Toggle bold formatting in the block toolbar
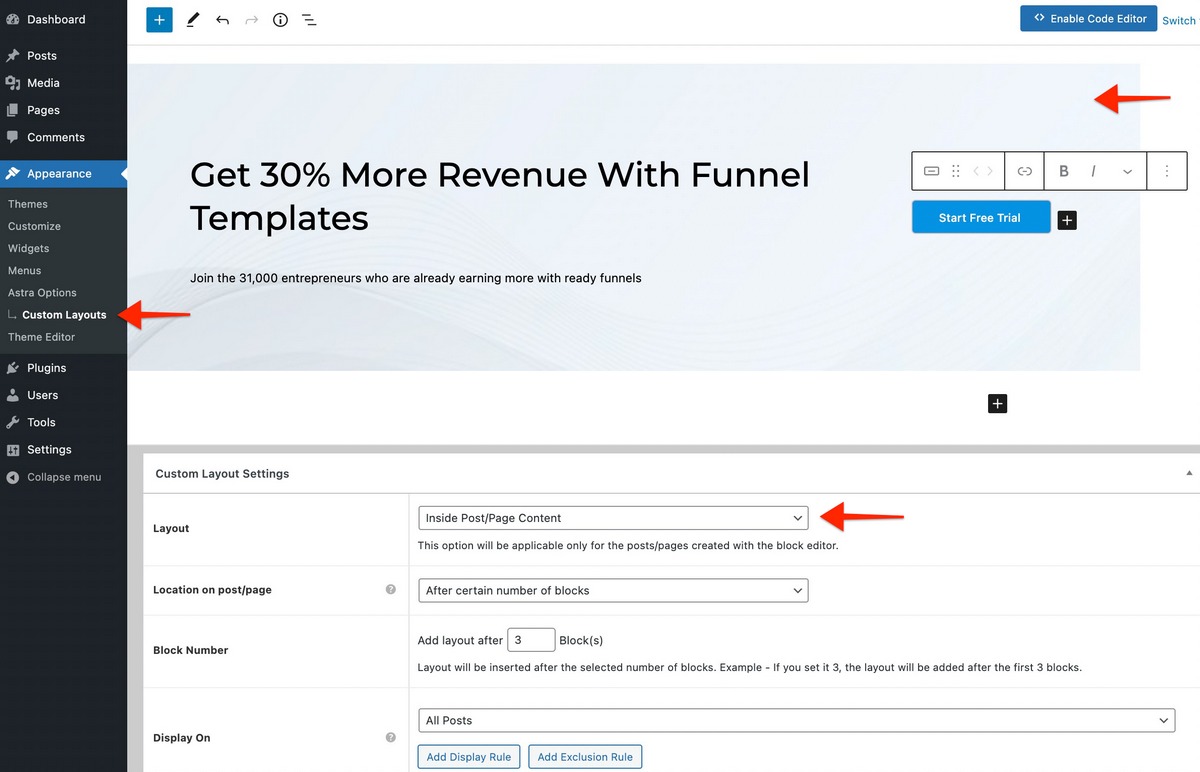 pos(1063,171)
